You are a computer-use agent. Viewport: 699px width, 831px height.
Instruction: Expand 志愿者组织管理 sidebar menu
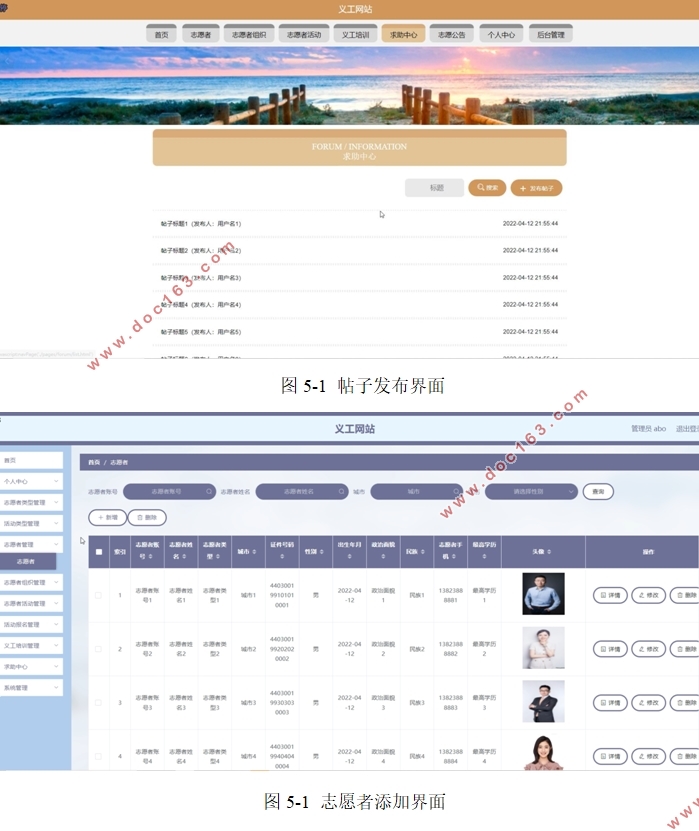(31, 582)
